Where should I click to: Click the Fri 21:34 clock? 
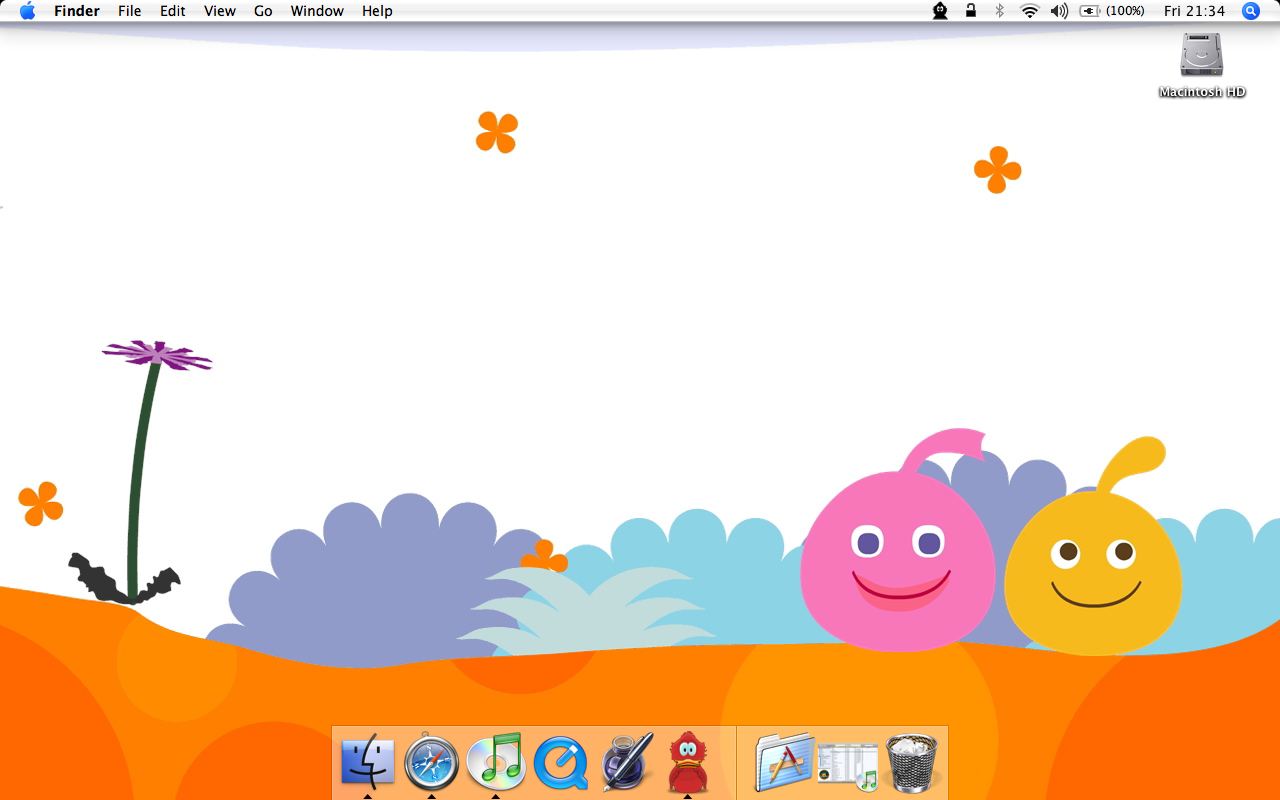(1194, 11)
